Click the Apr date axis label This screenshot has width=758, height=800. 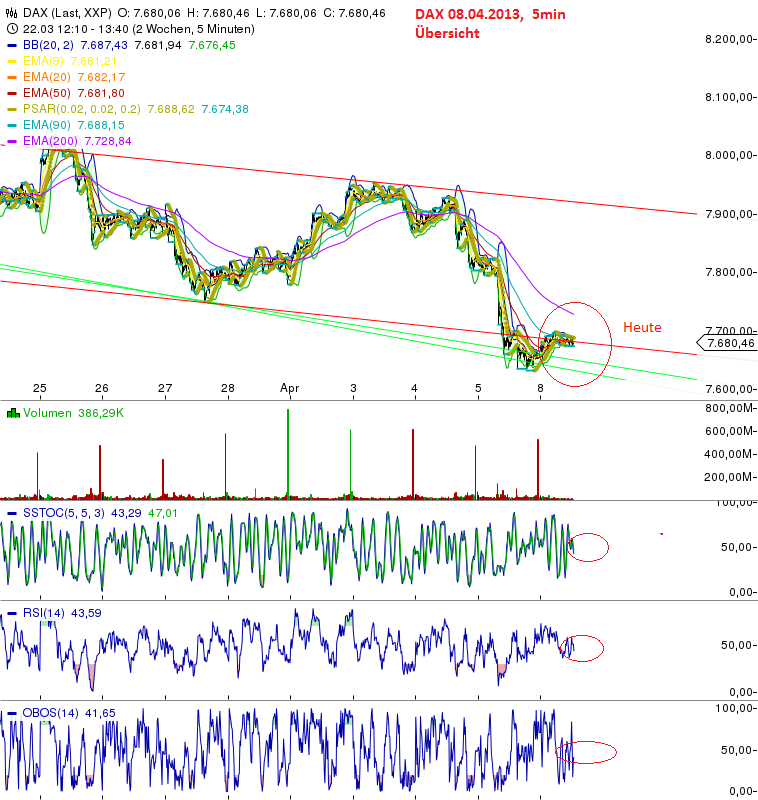tap(289, 388)
